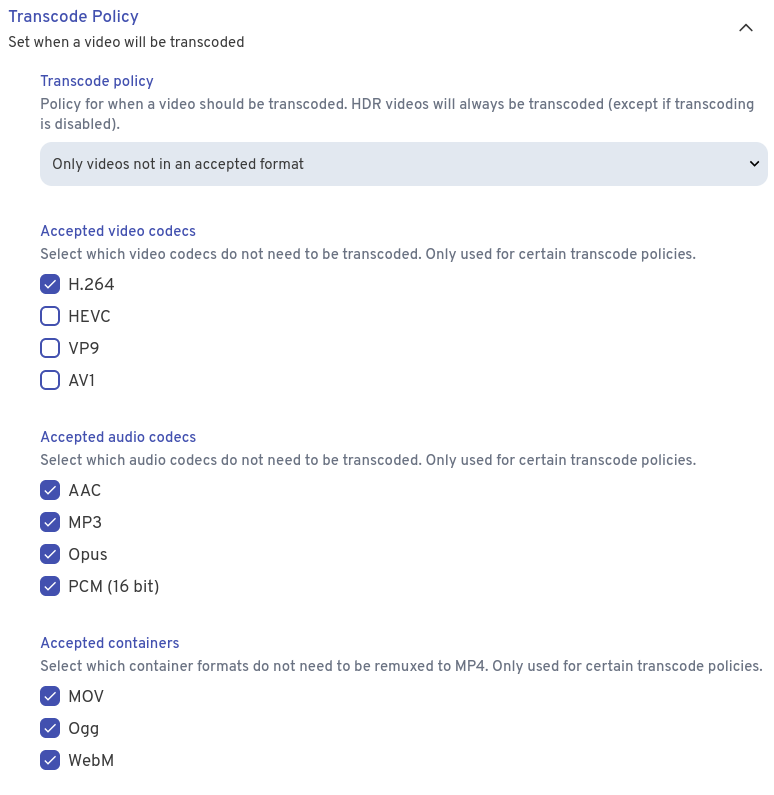This screenshot has width=774, height=795.
Task: Uncheck PCM (16 bit) audio codec
Action: coord(50,587)
